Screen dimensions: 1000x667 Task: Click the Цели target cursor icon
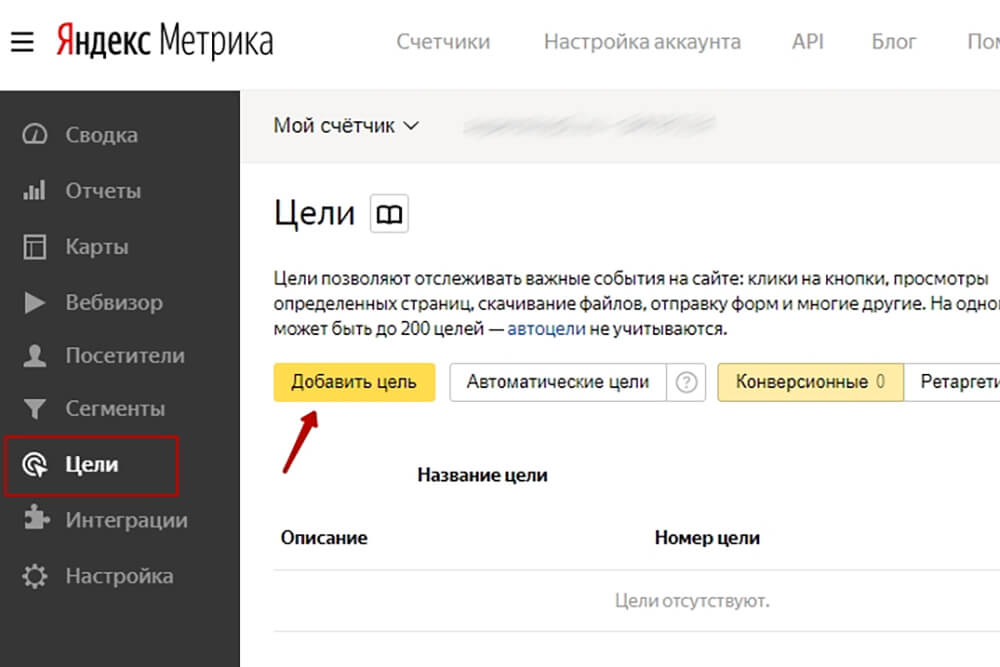click(34, 464)
